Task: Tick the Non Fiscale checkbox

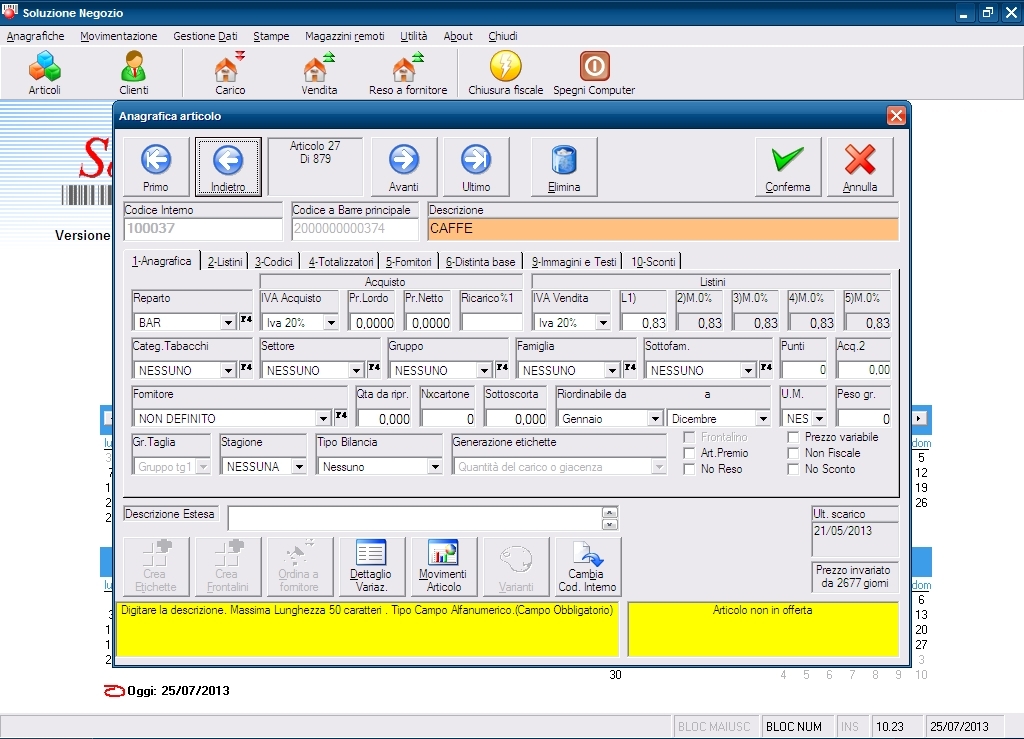Action: [x=793, y=452]
